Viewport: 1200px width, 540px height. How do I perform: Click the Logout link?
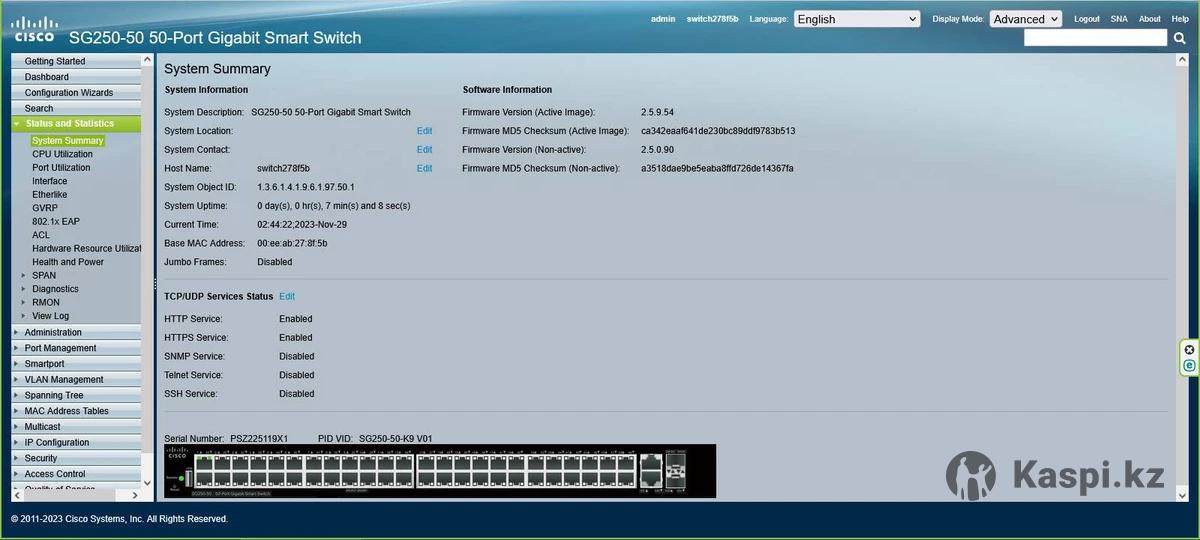point(1087,19)
